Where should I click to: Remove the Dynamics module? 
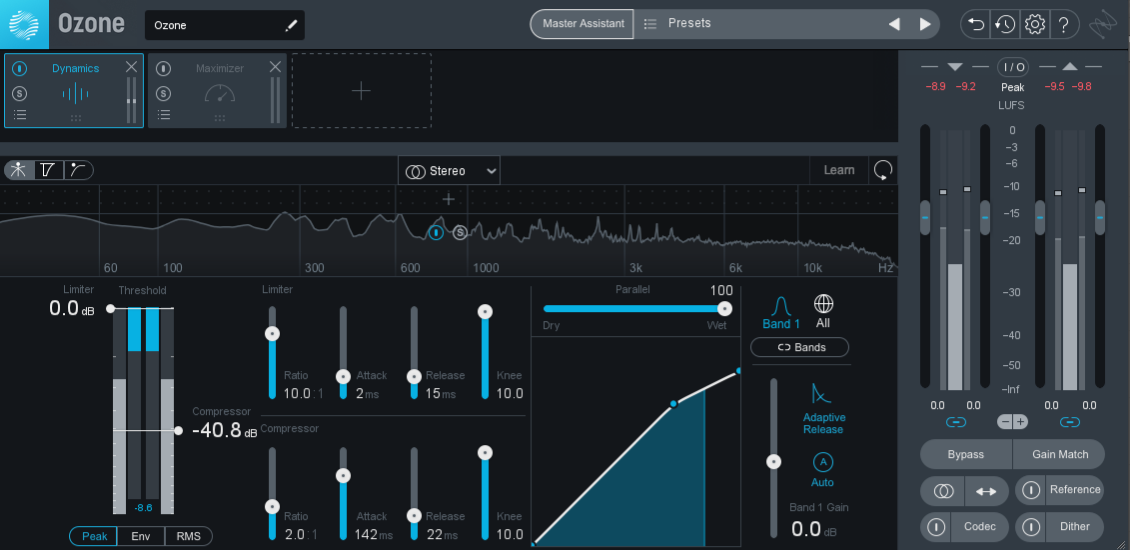131,67
